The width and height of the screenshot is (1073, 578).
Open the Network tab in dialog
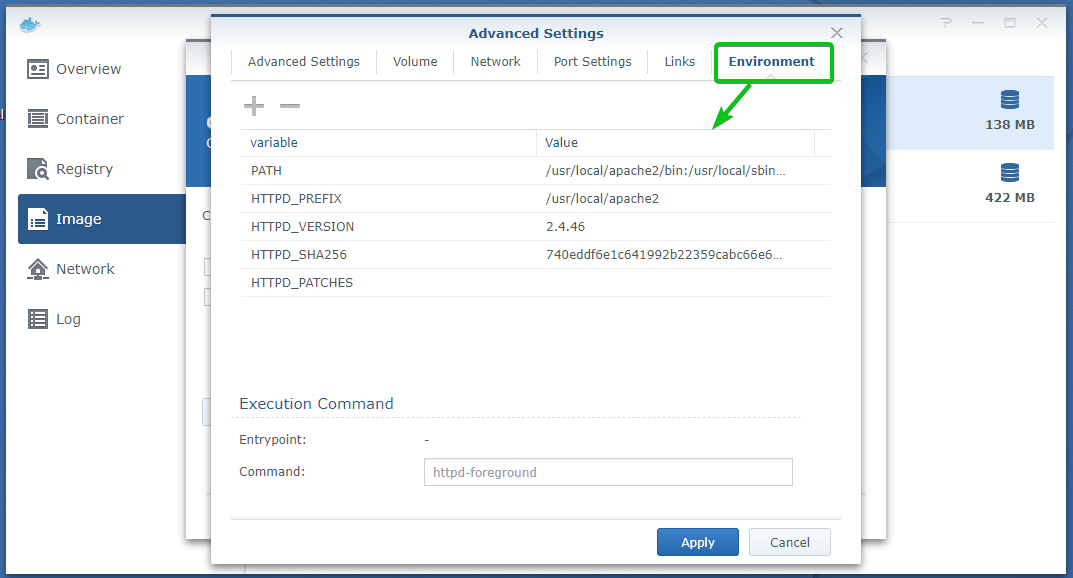coord(495,62)
